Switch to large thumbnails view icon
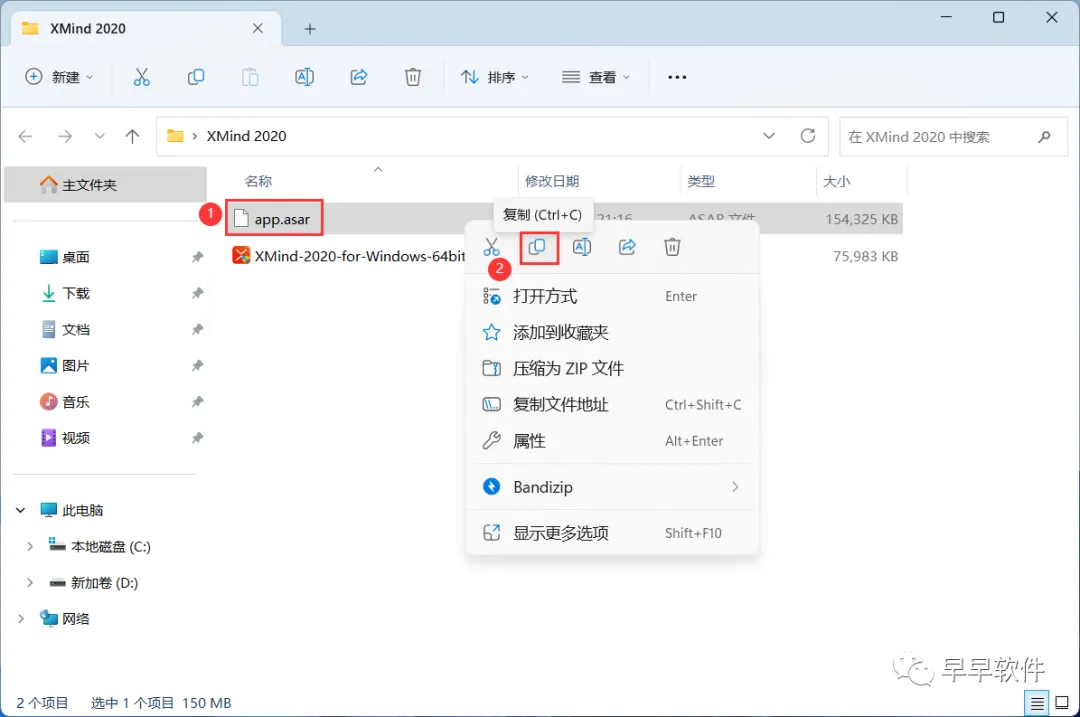 coord(1062,703)
